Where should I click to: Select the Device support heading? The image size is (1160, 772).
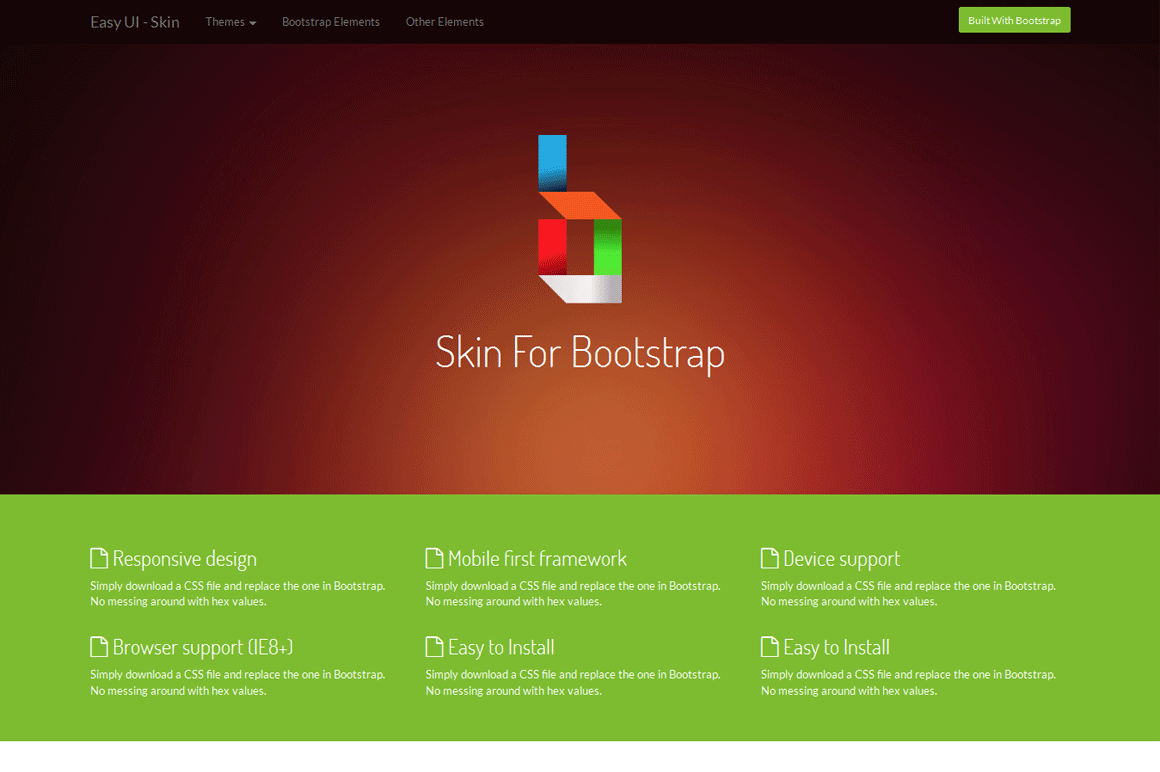point(843,558)
